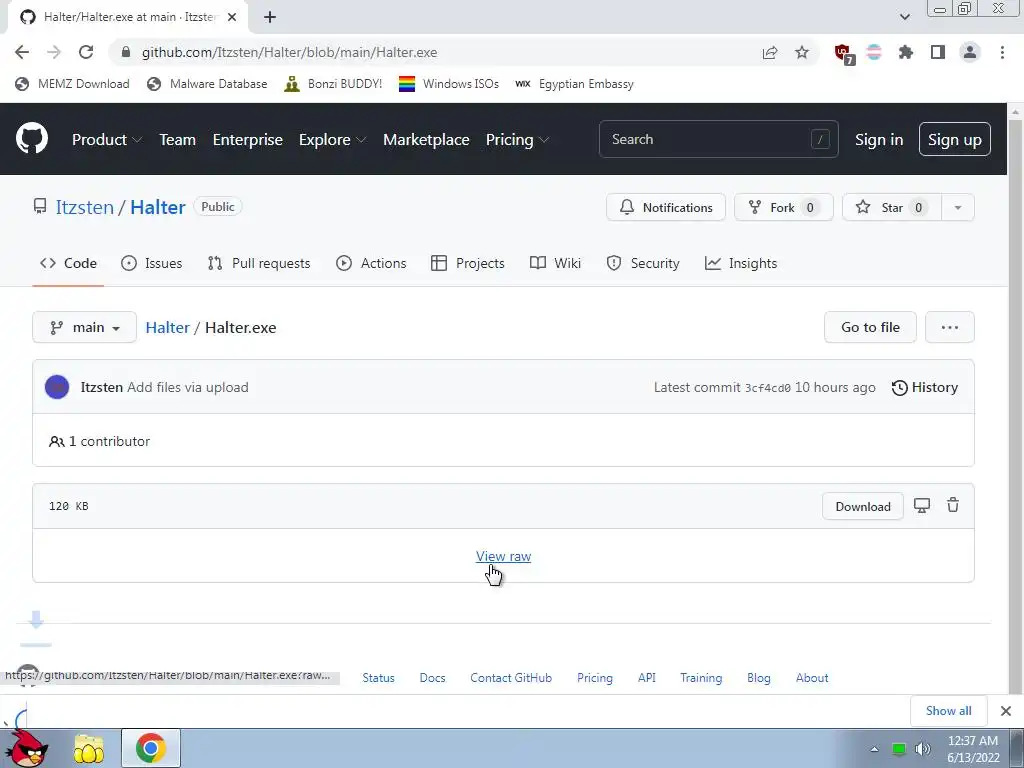
Task: Open new tab with plus icon
Action: point(270,17)
